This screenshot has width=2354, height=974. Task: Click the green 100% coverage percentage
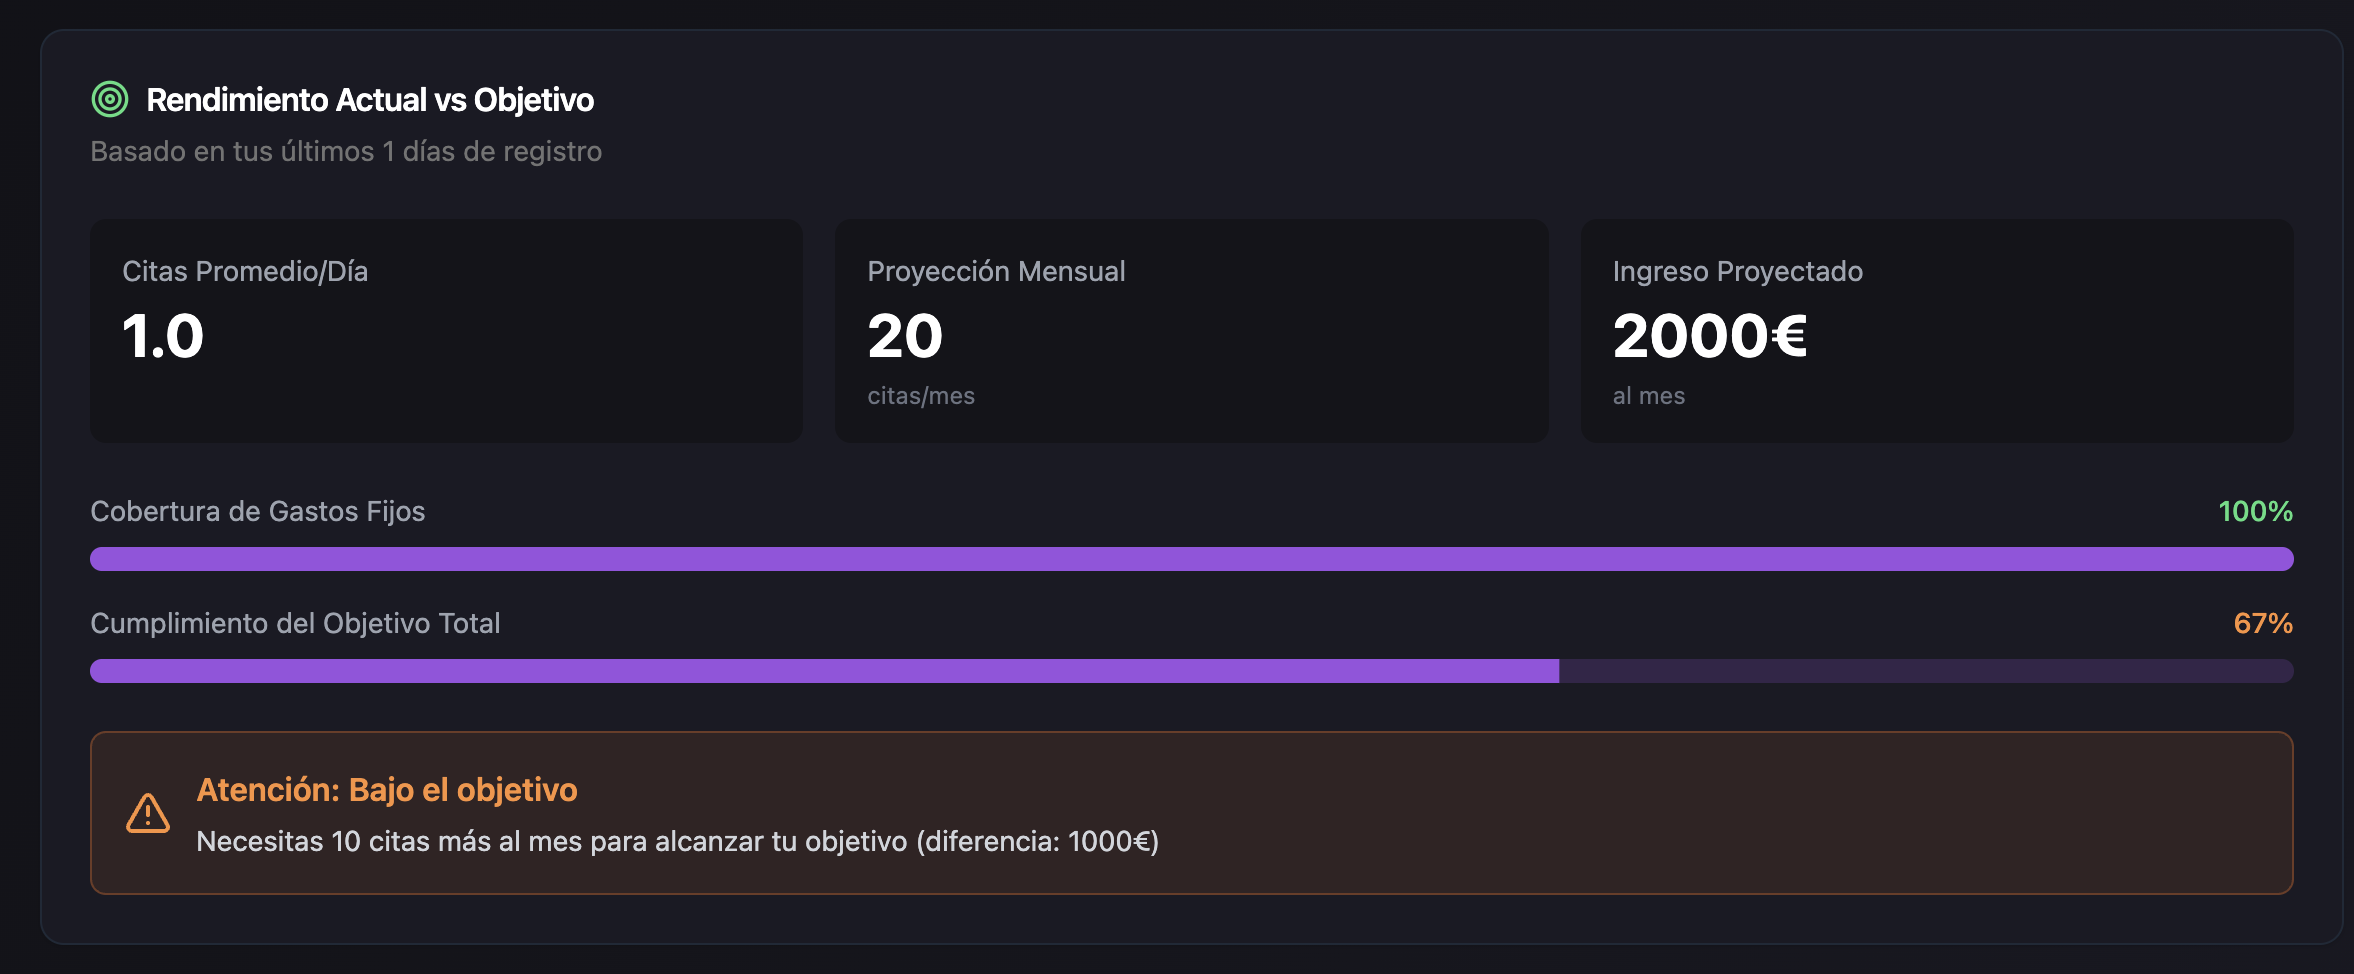coord(2255,511)
